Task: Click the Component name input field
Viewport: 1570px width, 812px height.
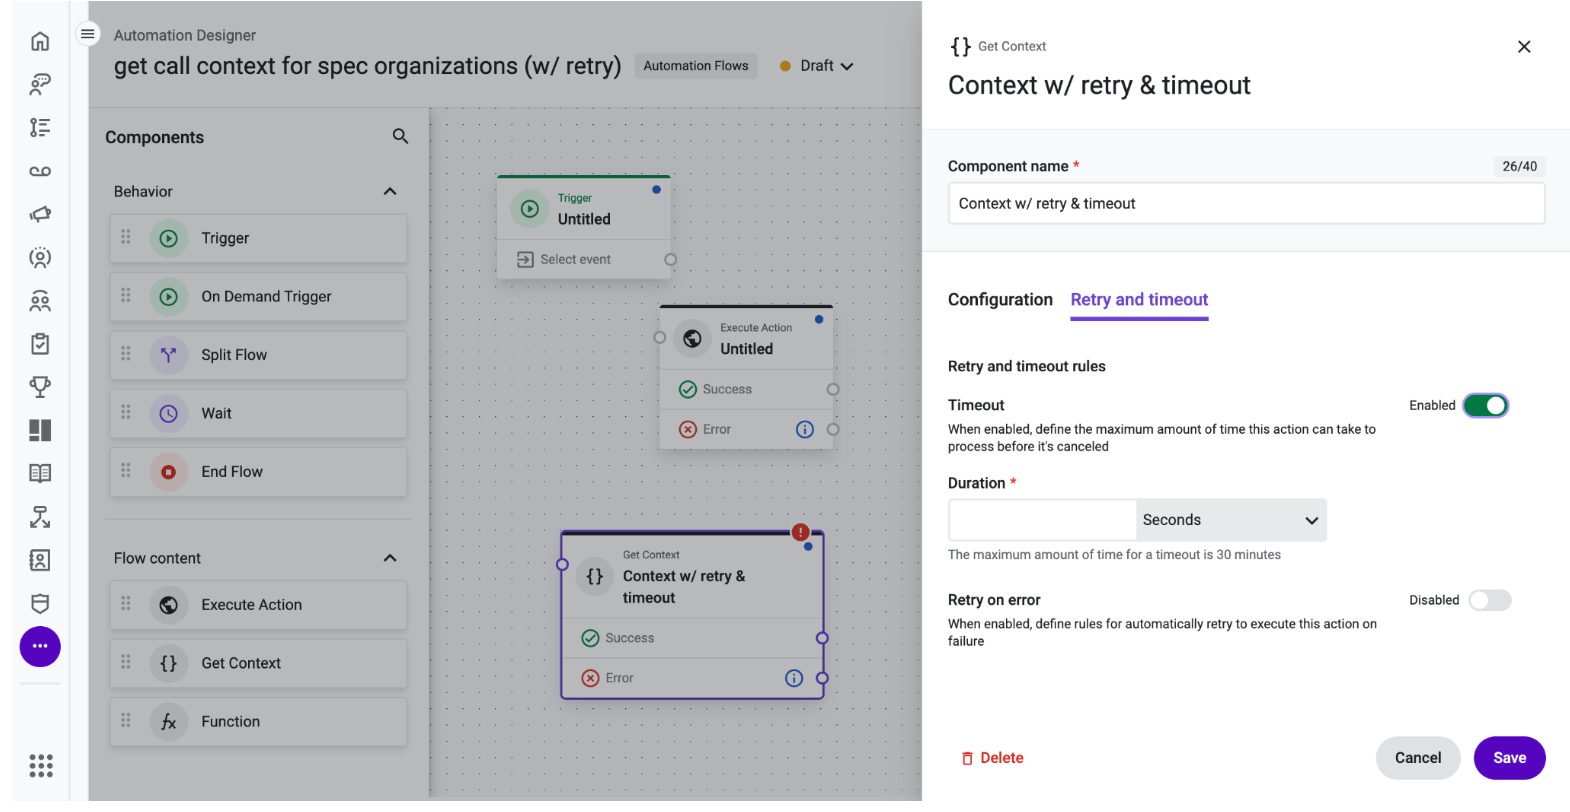Action: tap(1246, 203)
